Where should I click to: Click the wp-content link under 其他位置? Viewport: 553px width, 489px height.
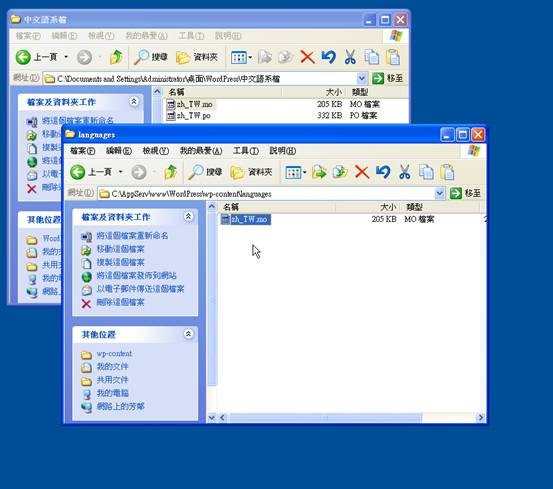point(114,354)
